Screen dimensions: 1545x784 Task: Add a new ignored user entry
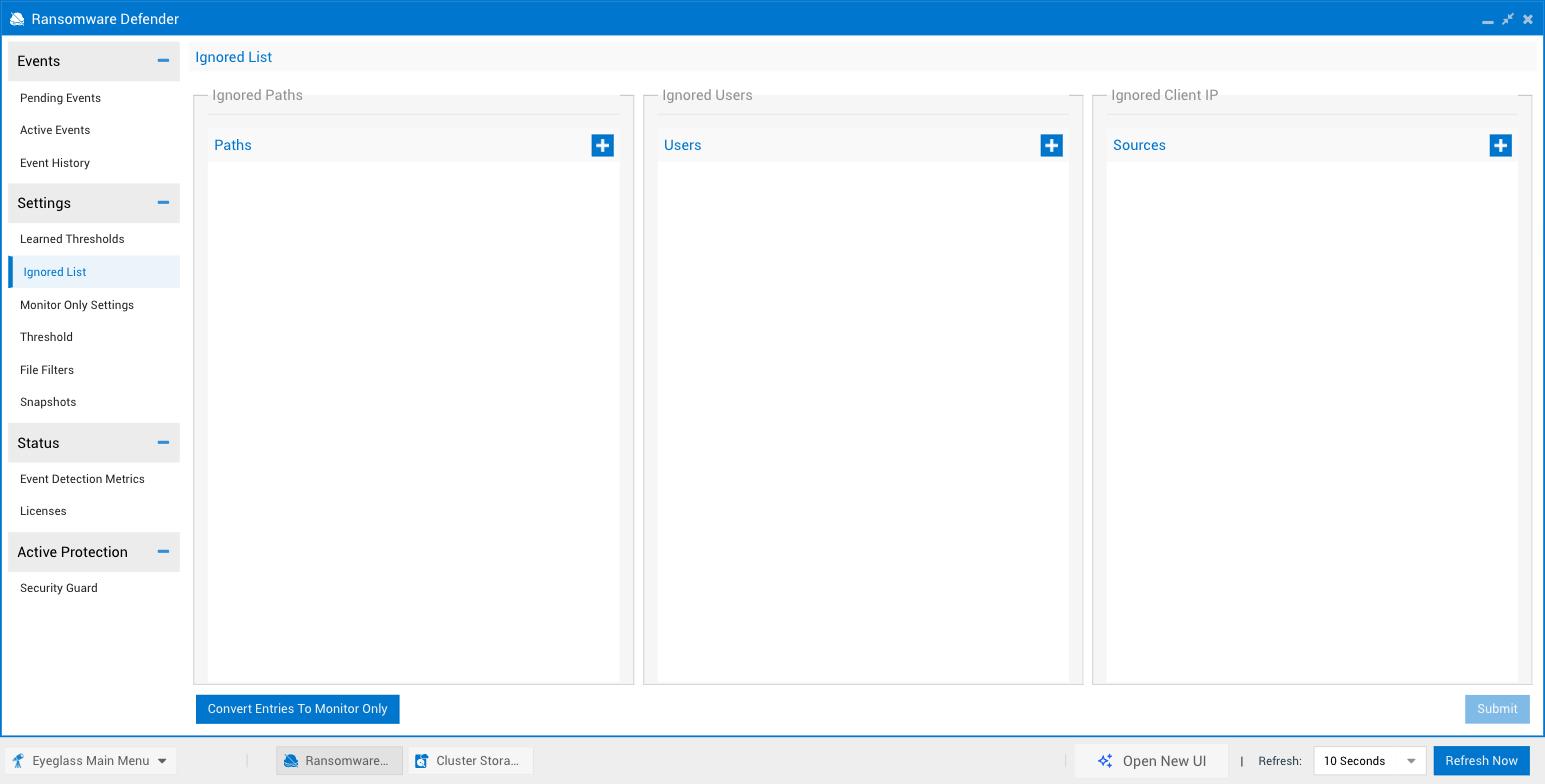[x=1051, y=145]
